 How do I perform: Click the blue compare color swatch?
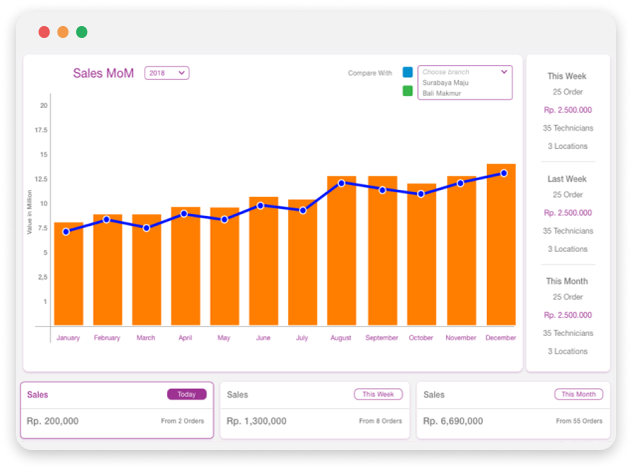click(x=408, y=73)
